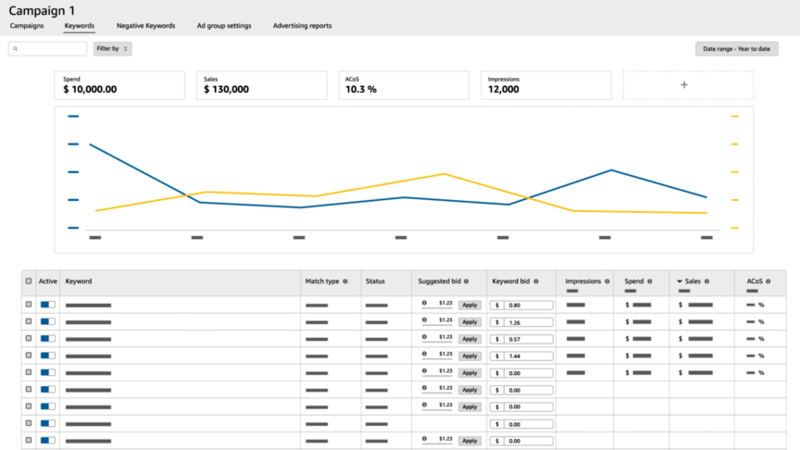
Task: Open the Date range - Year to date selector
Action: 736,48
